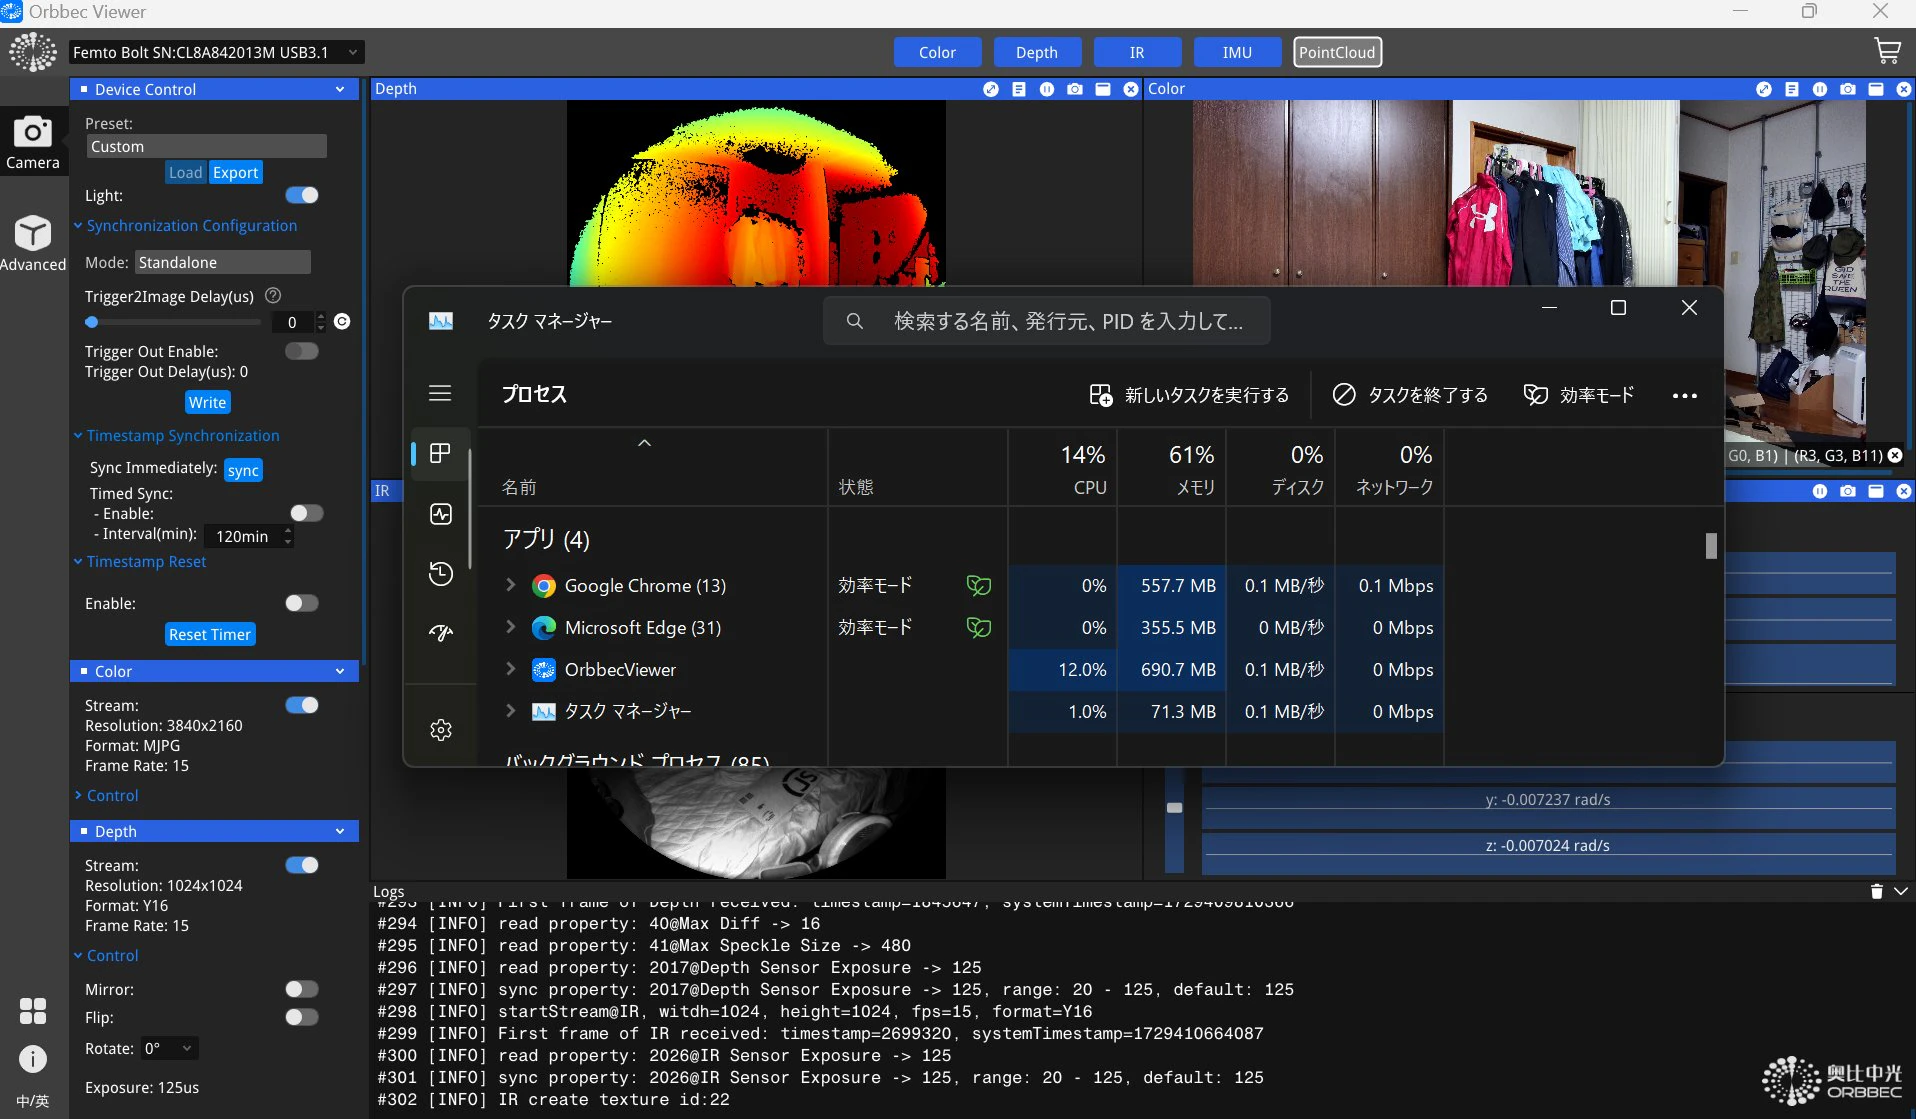1916x1119 pixels.
Task: Clear the Logs with the trash icon
Action: coord(1877,891)
